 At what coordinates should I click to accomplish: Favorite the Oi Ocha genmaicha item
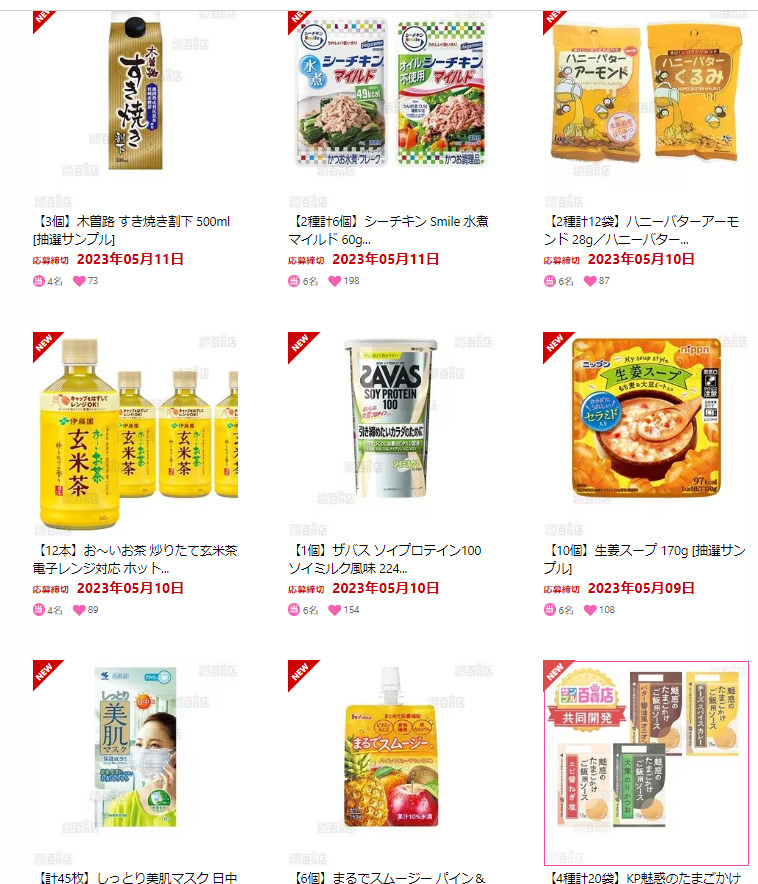pos(79,609)
